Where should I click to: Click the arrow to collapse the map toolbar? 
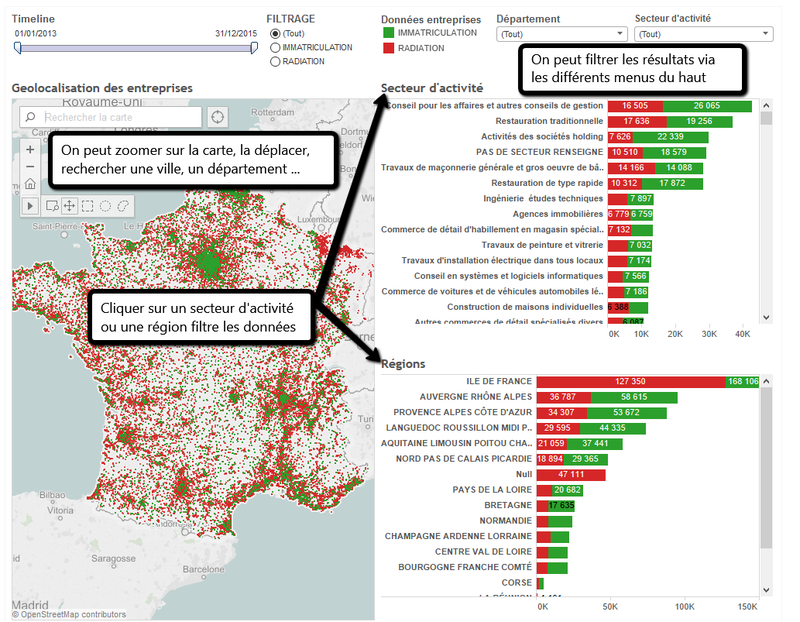[30, 204]
